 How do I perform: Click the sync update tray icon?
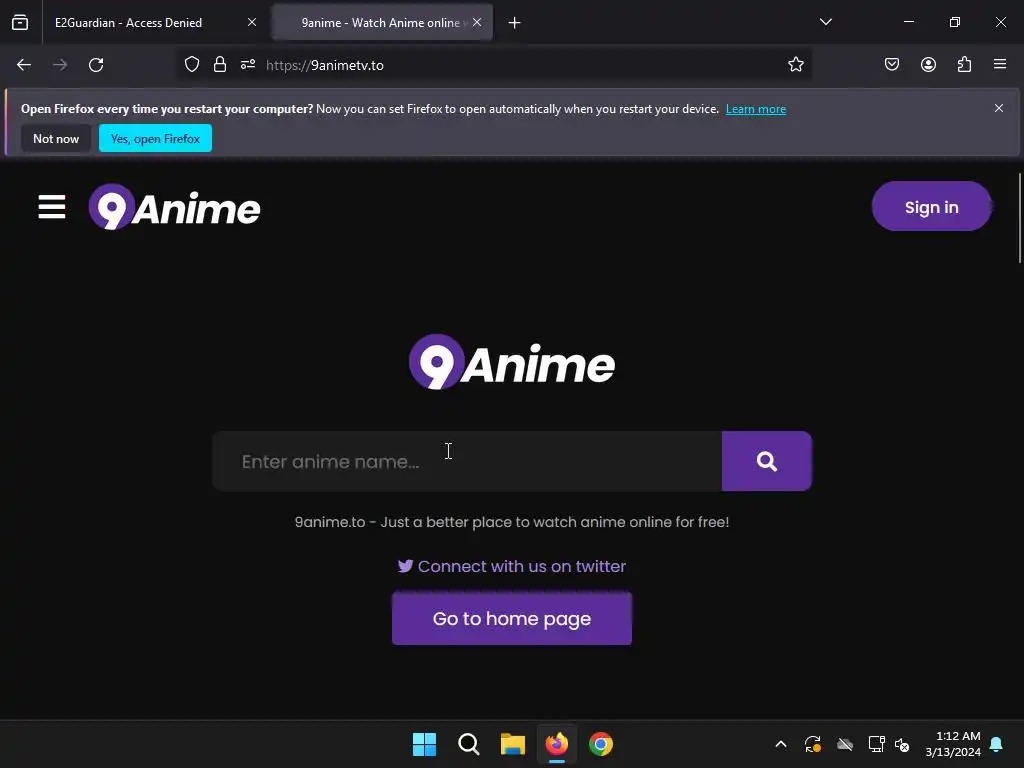812,744
